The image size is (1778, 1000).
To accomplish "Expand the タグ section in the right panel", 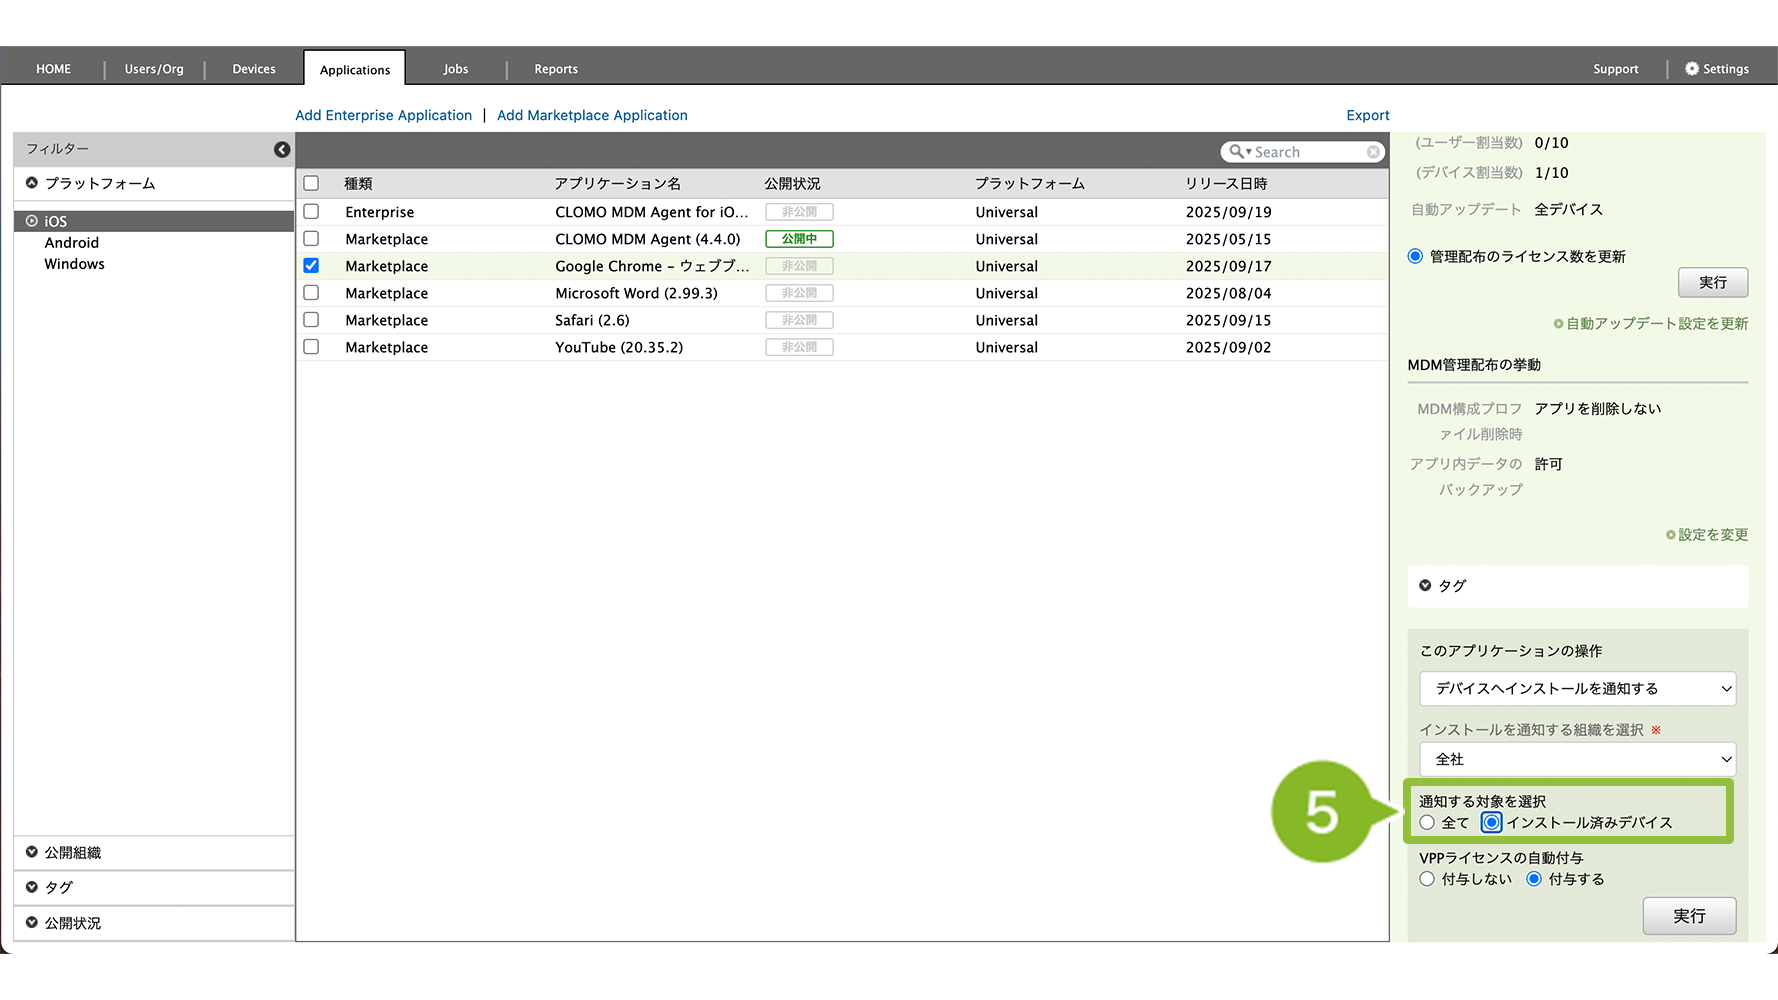I will pos(1425,586).
